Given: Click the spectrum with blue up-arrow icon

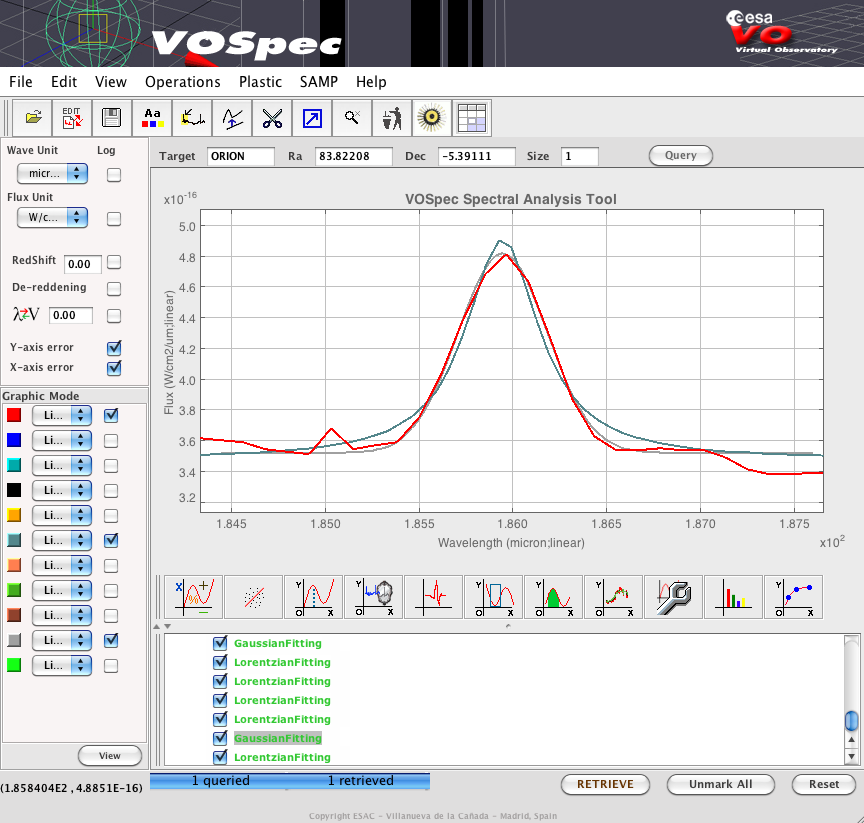Looking at the screenshot, I should pos(232,118).
